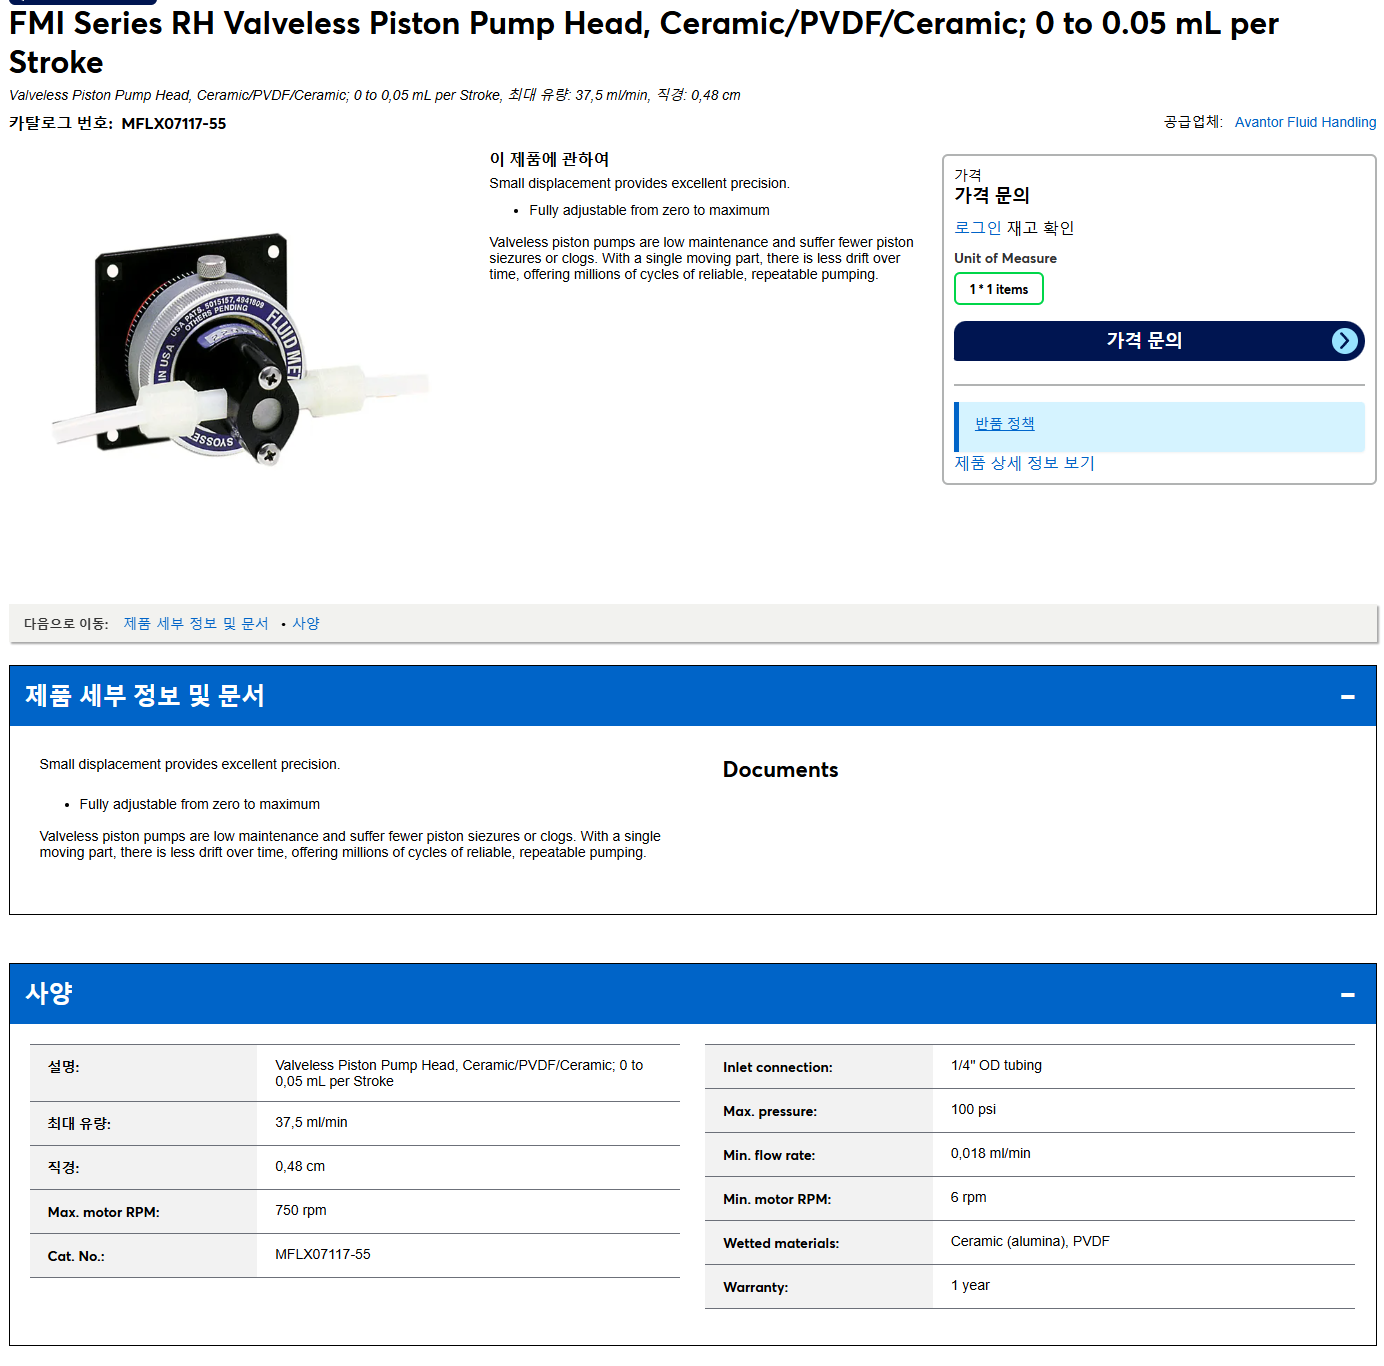Viewport: 1384px width, 1366px height.
Task: Open the Avantor Fluid Handling supplier link
Action: click(1305, 122)
